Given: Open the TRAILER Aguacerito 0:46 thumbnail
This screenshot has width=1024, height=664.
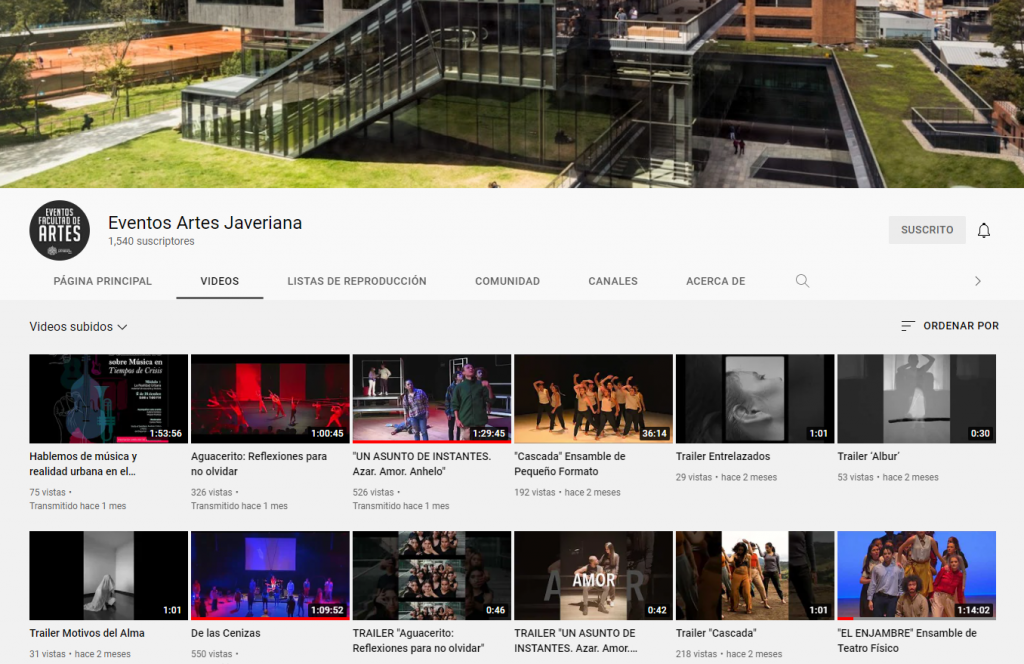Looking at the screenshot, I should pyautogui.click(x=432, y=575).
